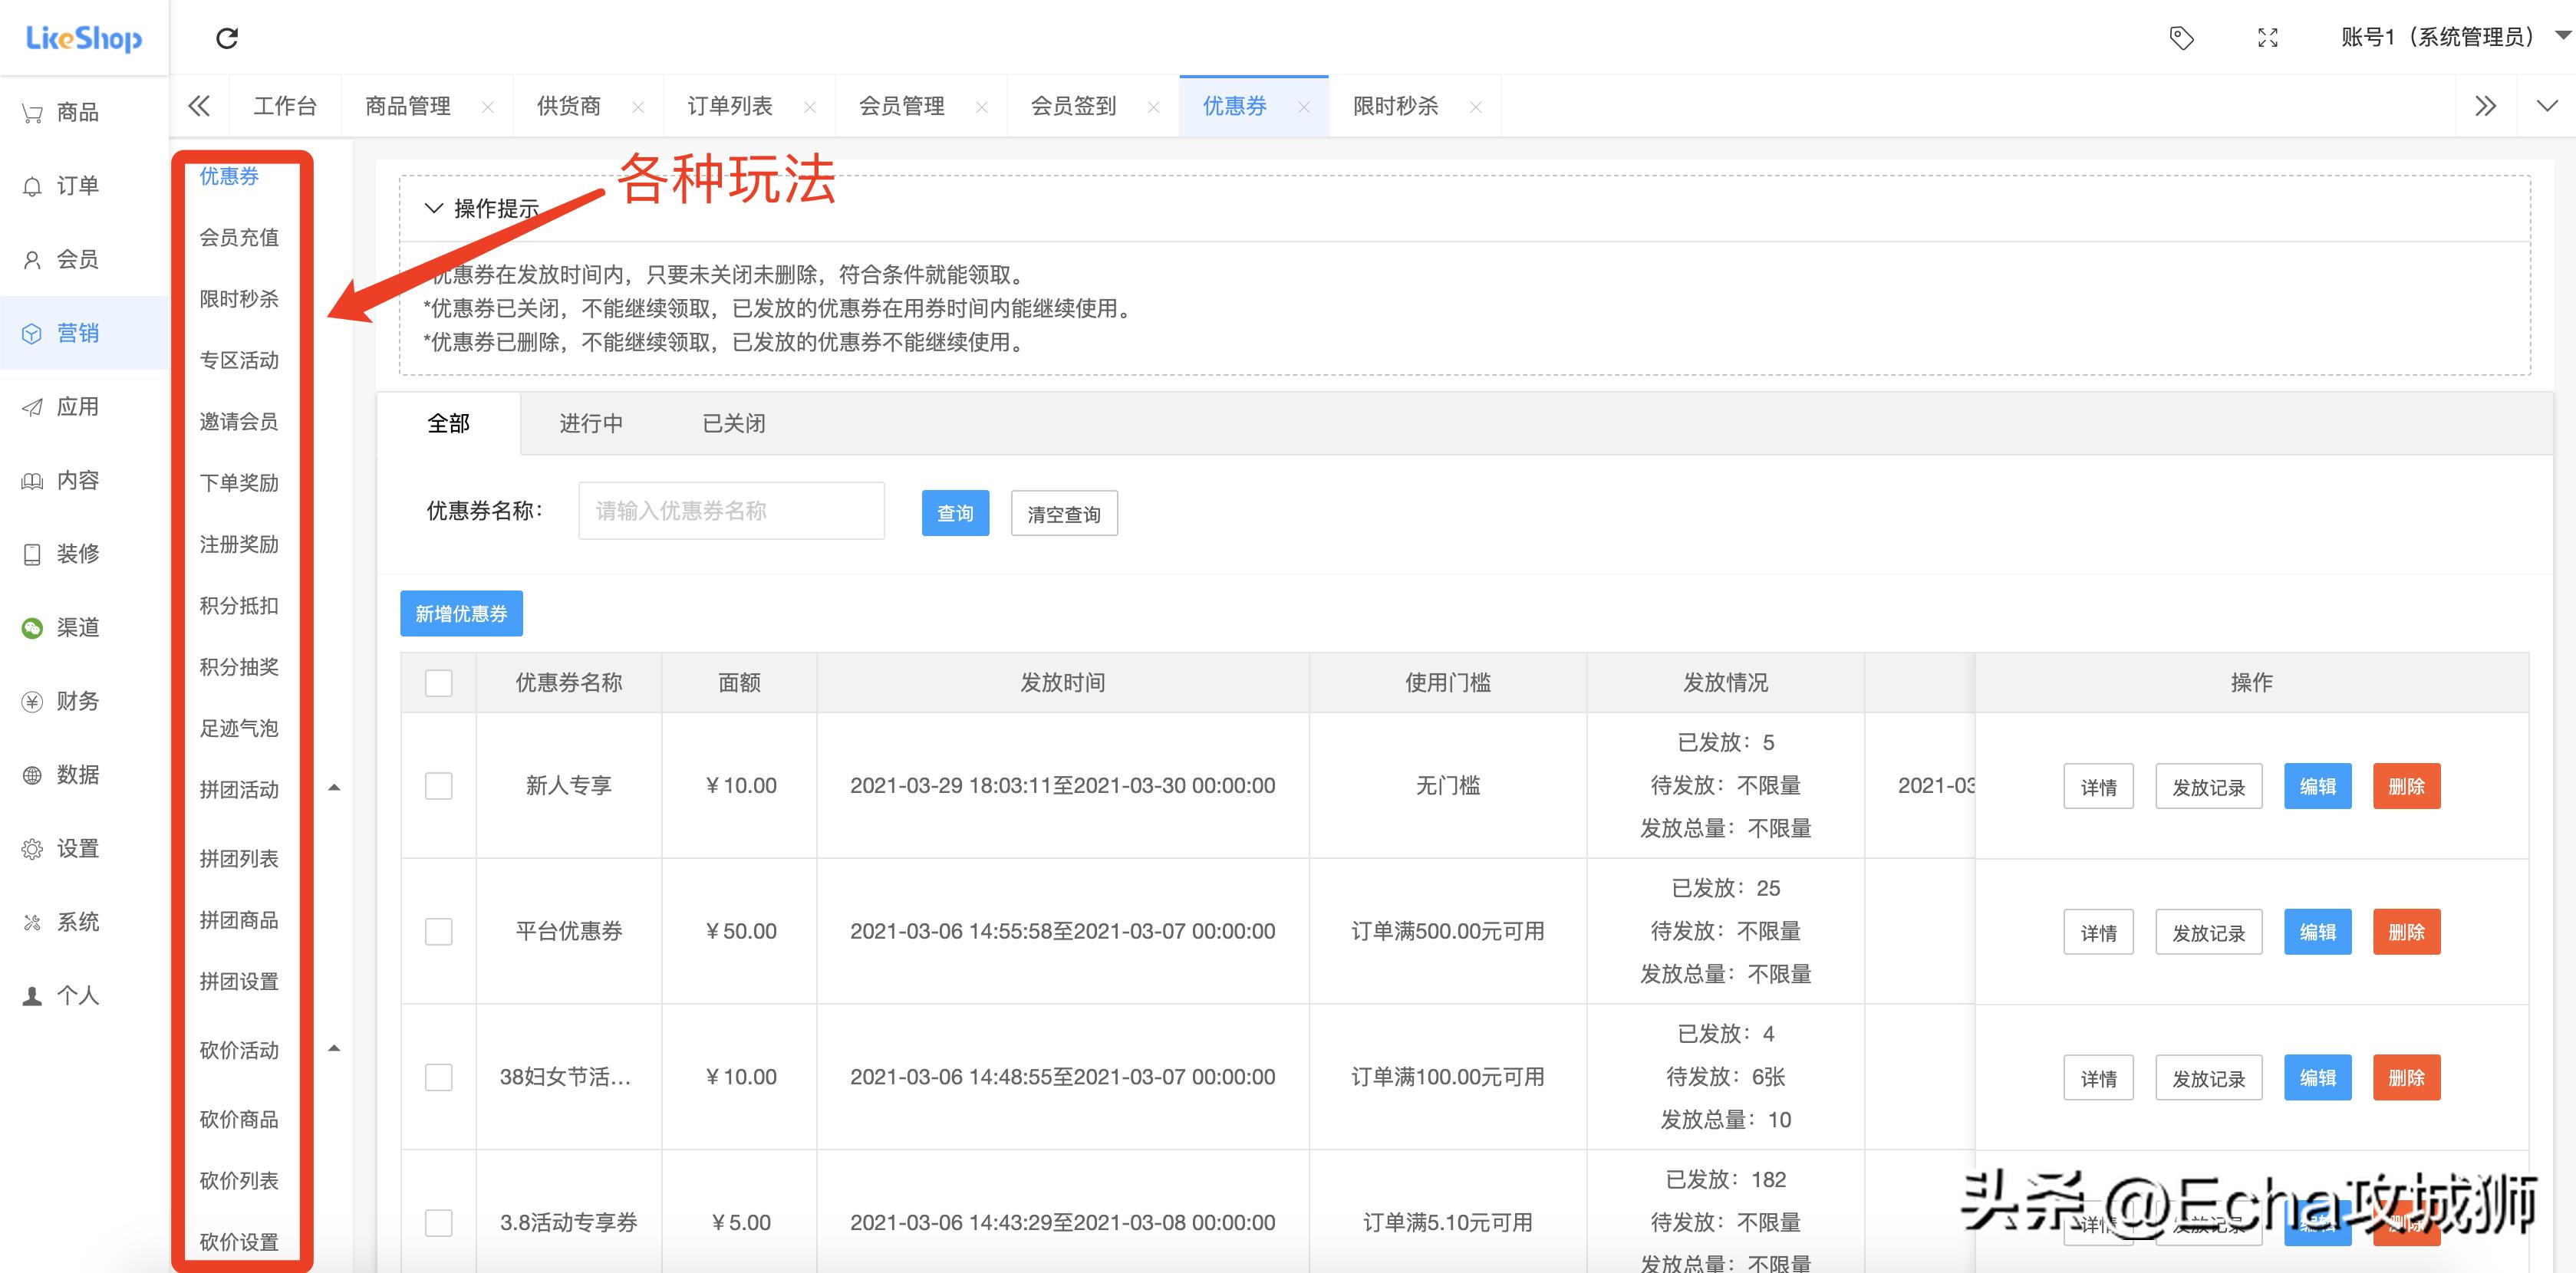Switch to the 进行中 tab
The width and height of the screenshot is (2576, 1273).
(x=591, y=423)
